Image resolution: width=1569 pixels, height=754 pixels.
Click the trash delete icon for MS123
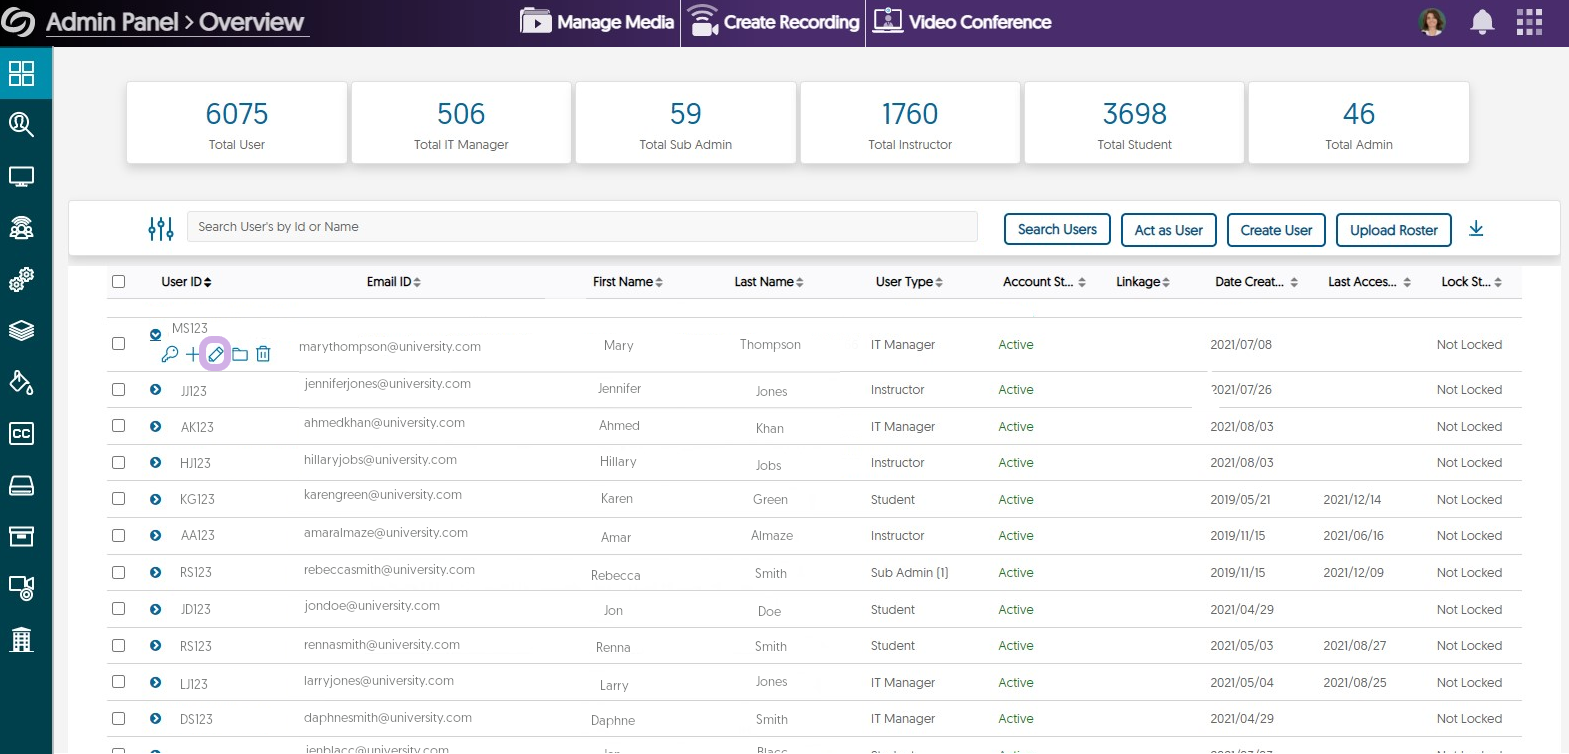pyautogui.click(x=263, y=354)
